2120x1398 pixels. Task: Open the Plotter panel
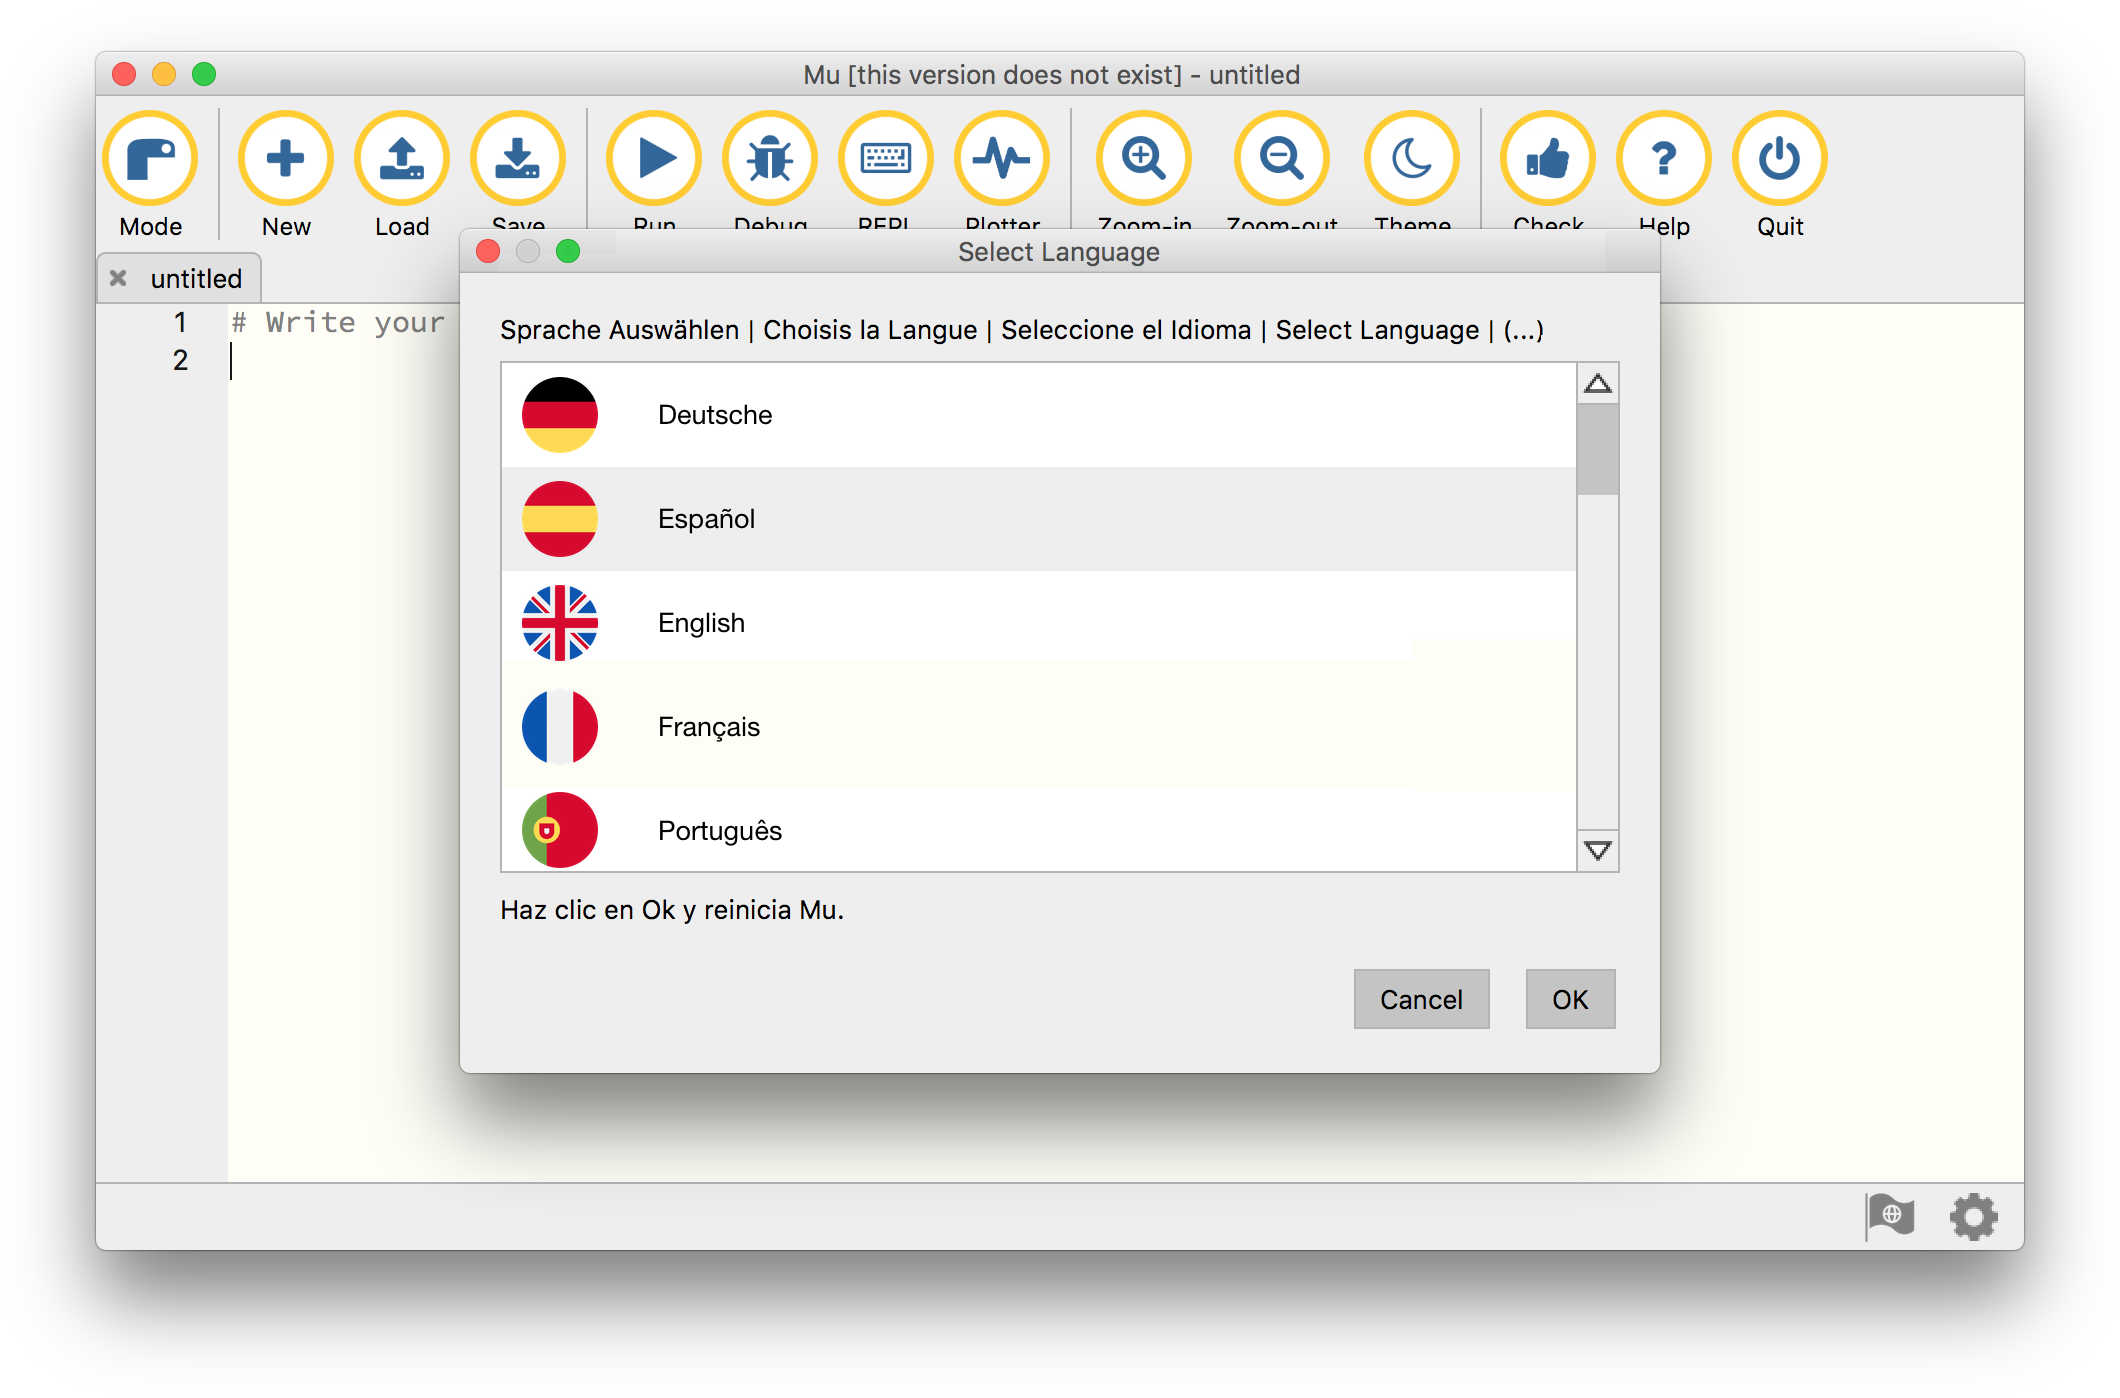click(x=1003, y=158)
